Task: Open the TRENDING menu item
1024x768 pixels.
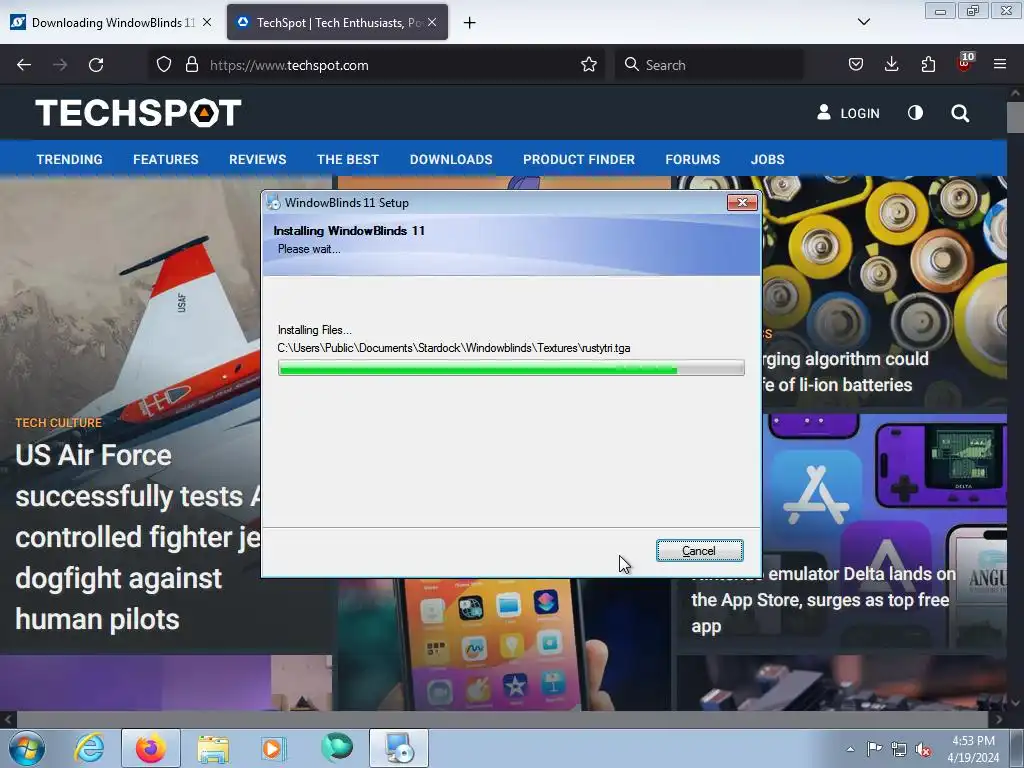Action: [x=69, y=159]
